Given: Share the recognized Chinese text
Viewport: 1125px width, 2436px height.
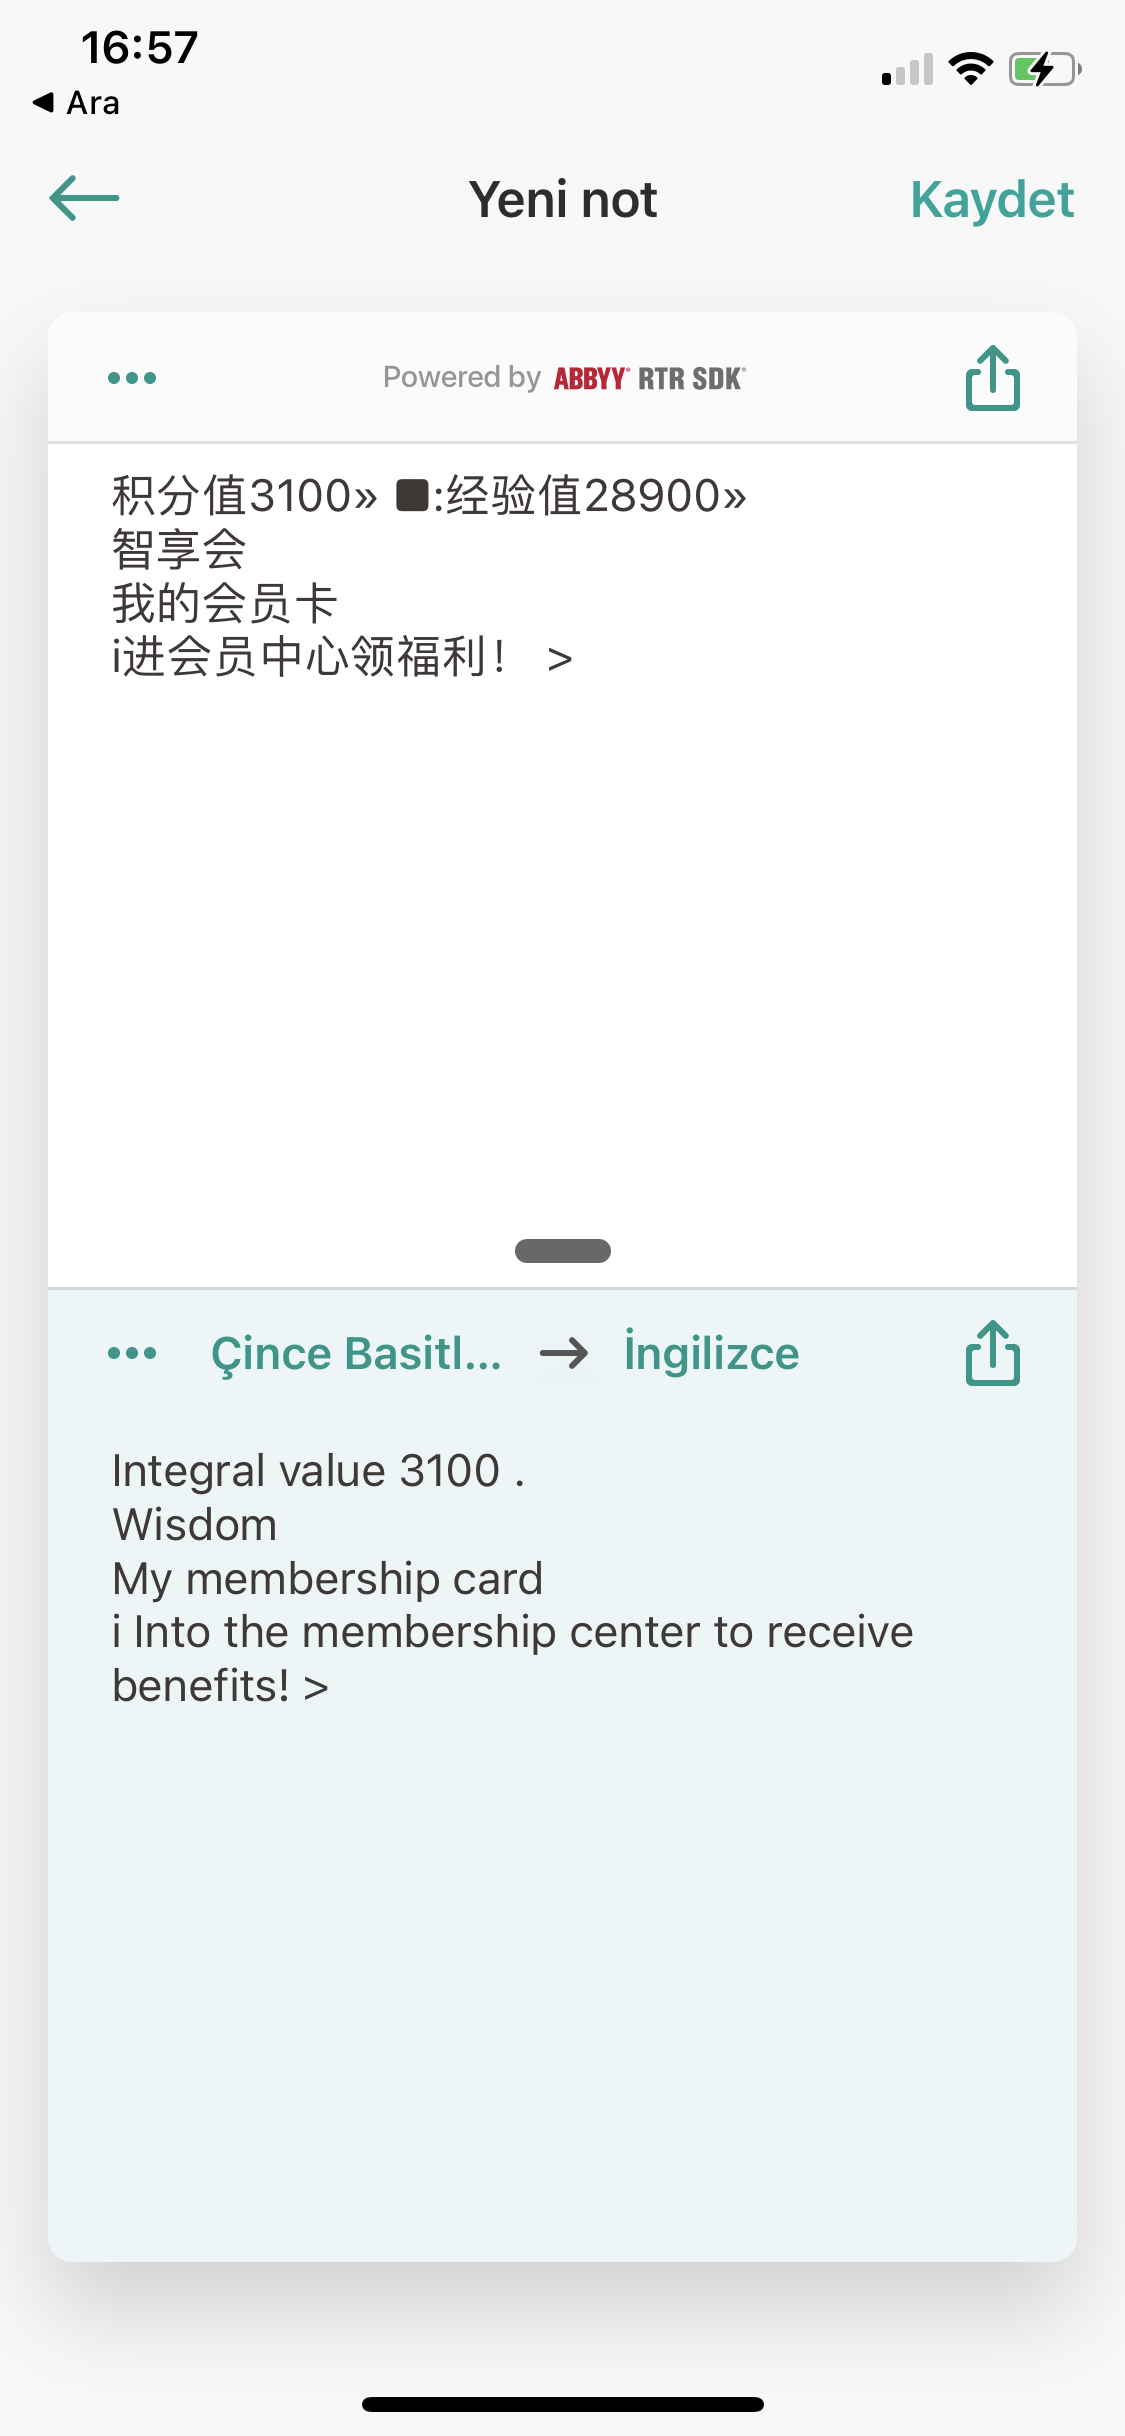Looking at the screenshot, I should point(993,378).
